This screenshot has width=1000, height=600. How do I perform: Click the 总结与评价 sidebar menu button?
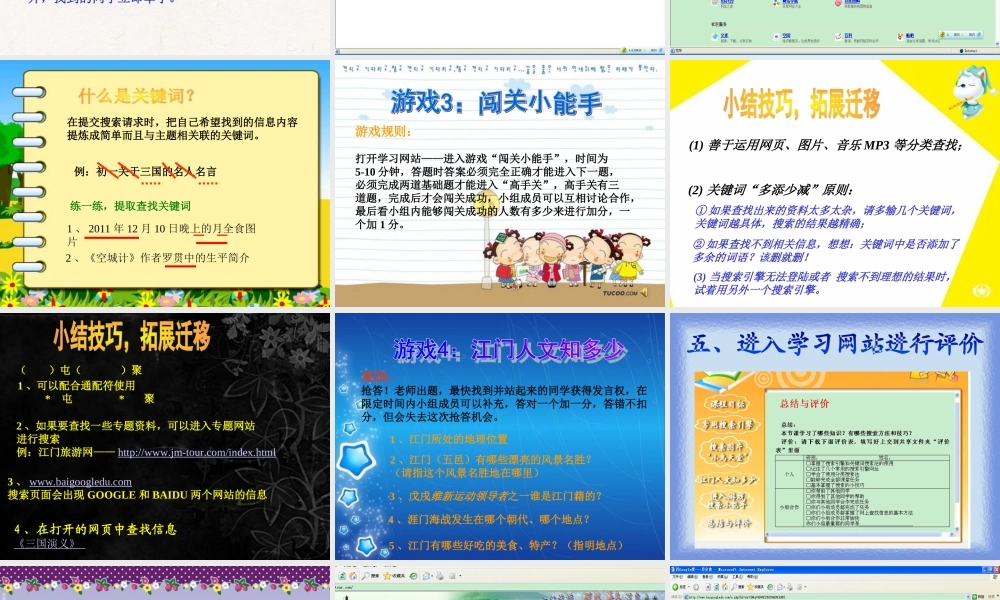[728, 523]
